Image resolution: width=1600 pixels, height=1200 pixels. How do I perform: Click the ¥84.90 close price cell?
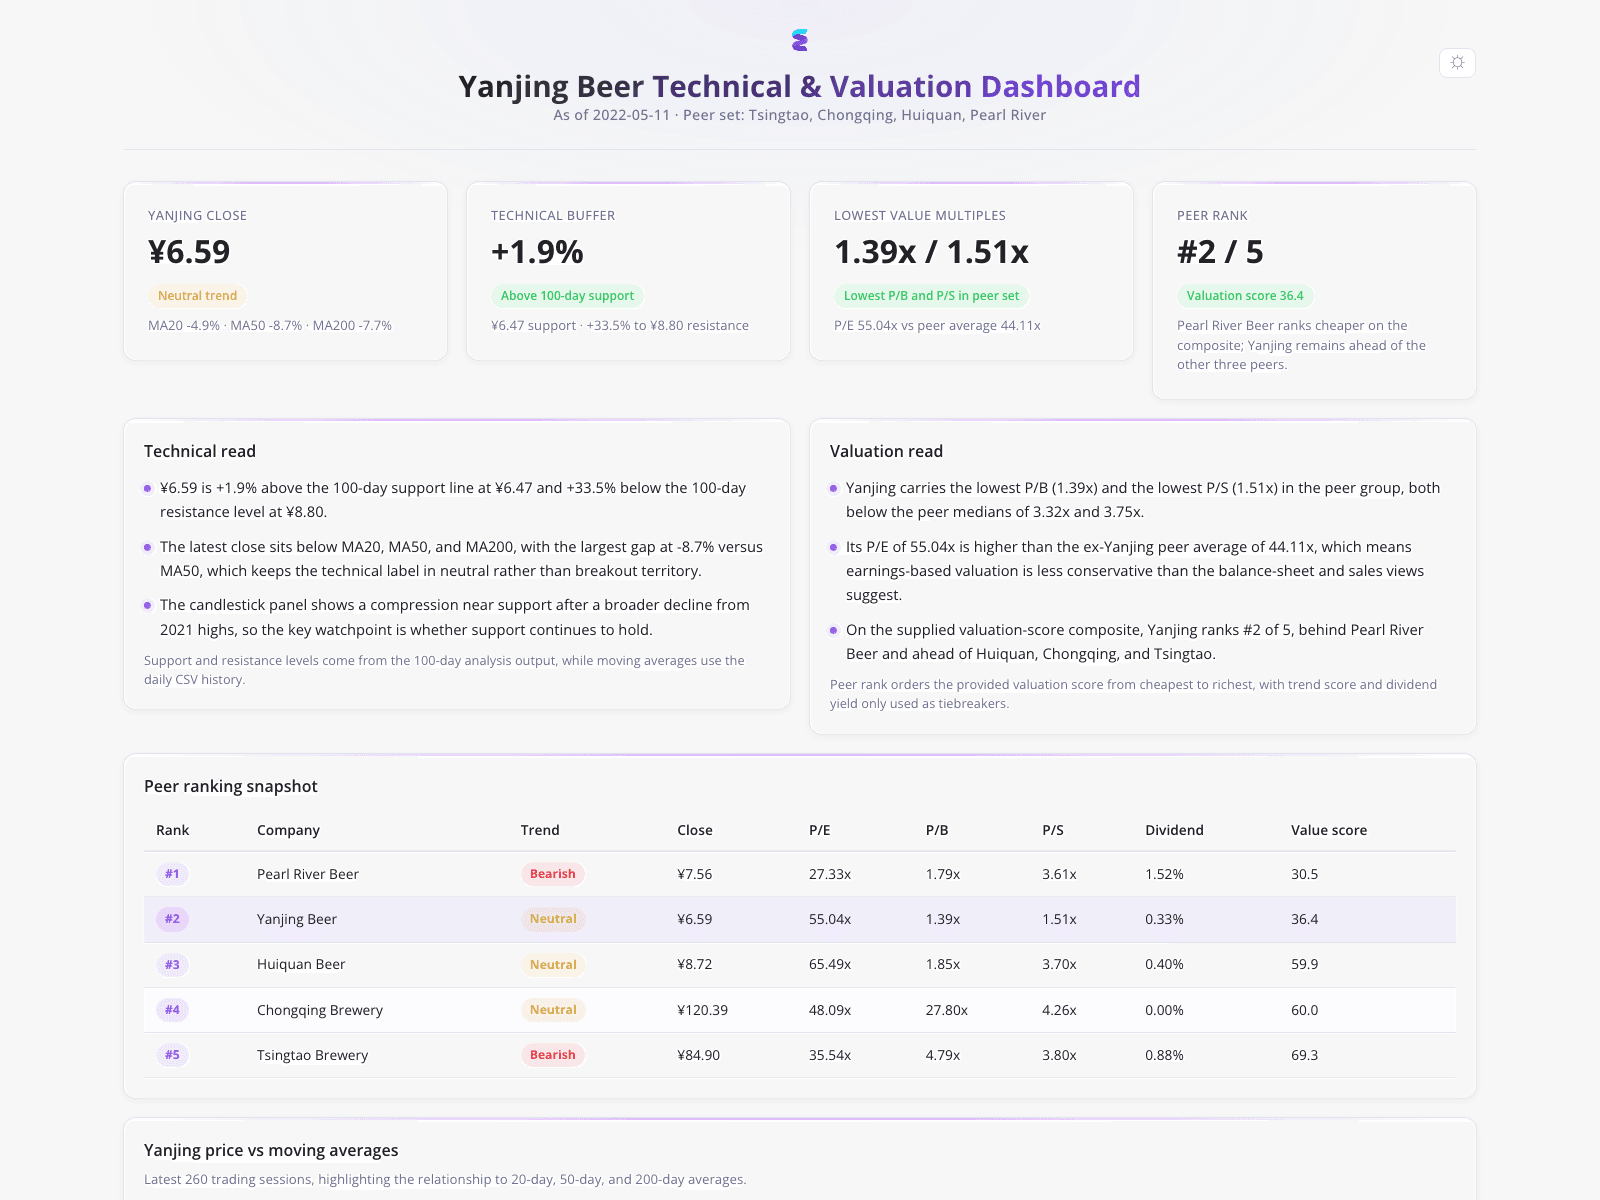click(698, 1055)
